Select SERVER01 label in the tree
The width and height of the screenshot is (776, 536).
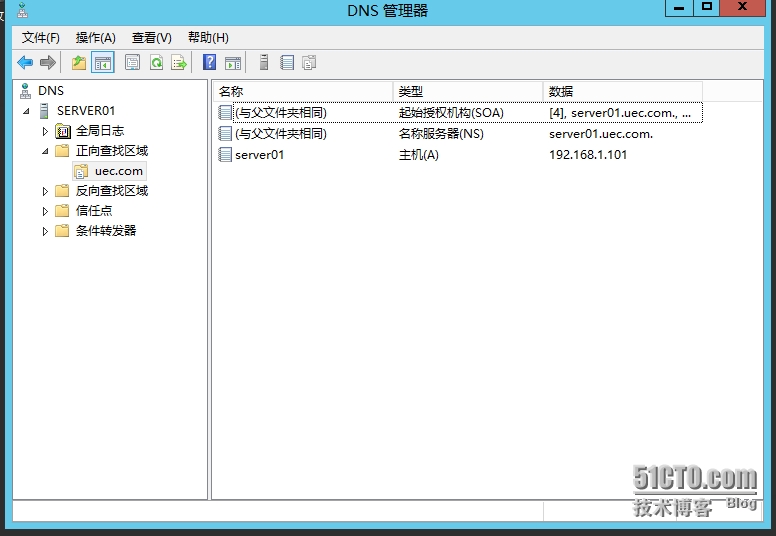86,111
